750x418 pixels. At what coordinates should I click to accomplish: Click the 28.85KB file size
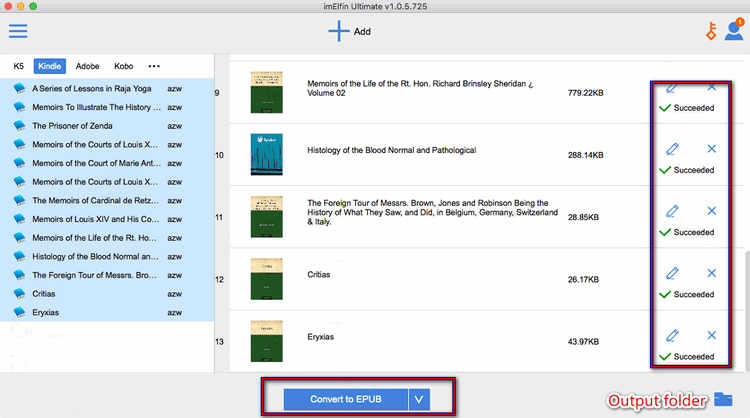[x=583, y=217]
